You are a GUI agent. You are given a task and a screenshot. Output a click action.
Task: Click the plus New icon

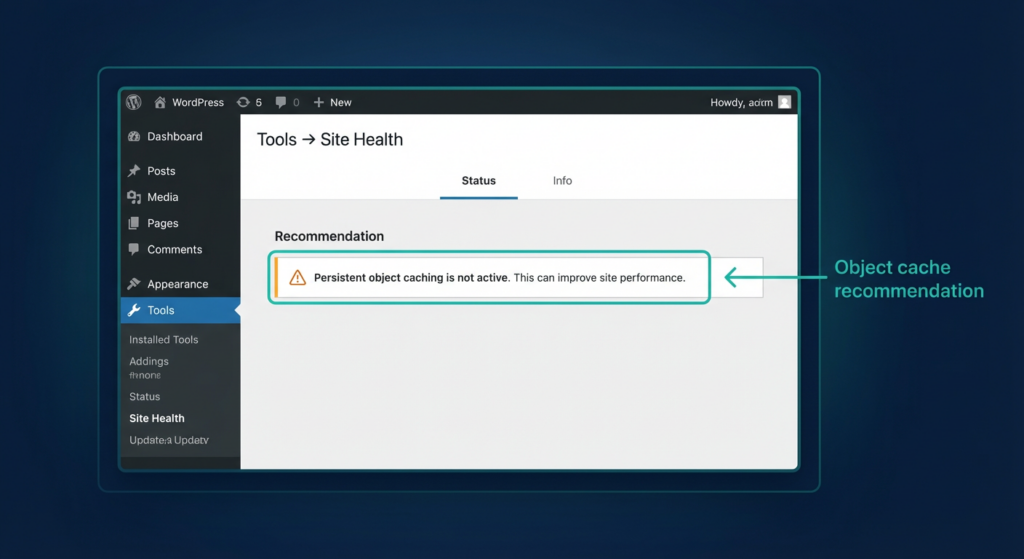pos(319,102)
